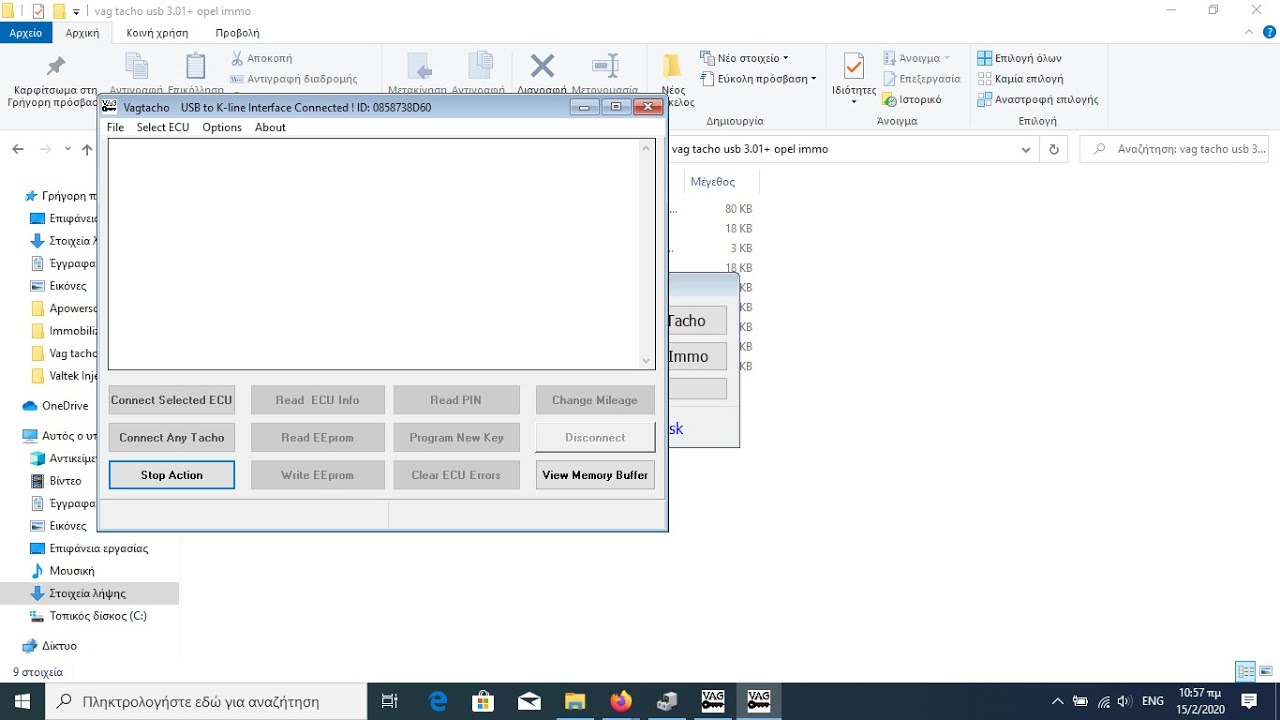Screen dimensions: 1280x720
Task: Open the Options menu in Vagtacho
Action: 222,127
